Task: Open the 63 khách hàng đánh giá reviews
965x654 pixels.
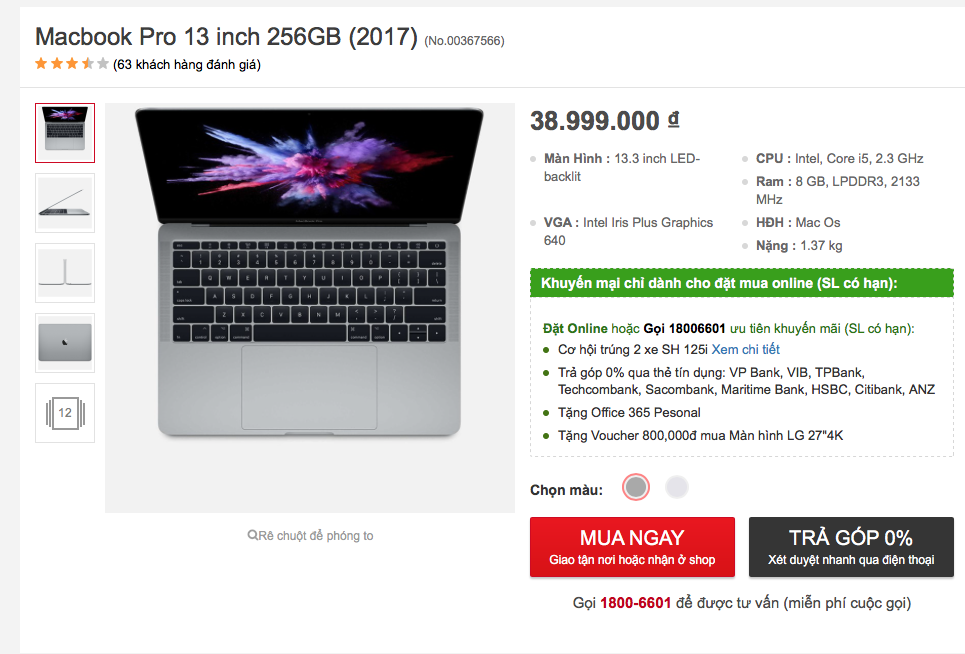Action: (186, 65)
